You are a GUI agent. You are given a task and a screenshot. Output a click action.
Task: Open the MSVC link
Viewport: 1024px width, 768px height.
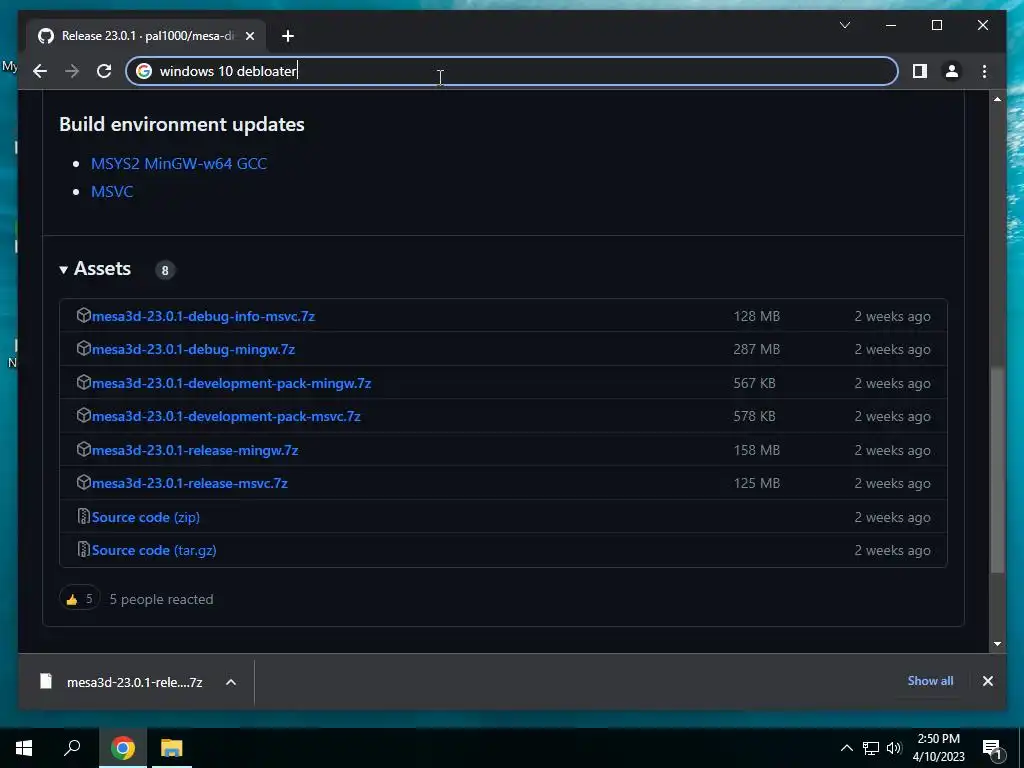tap(112, 191)
